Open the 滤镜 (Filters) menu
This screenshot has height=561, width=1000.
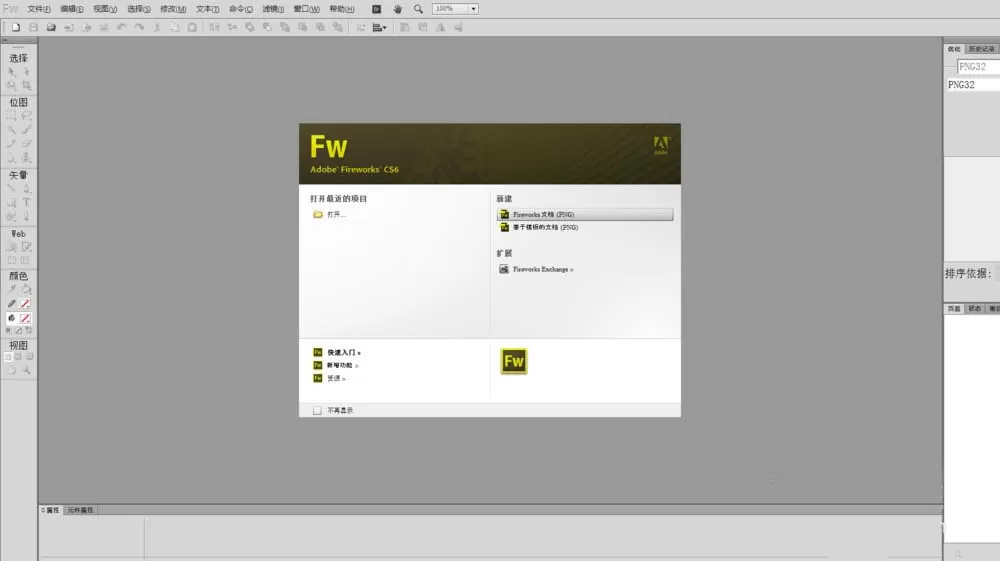pos(273,9)
